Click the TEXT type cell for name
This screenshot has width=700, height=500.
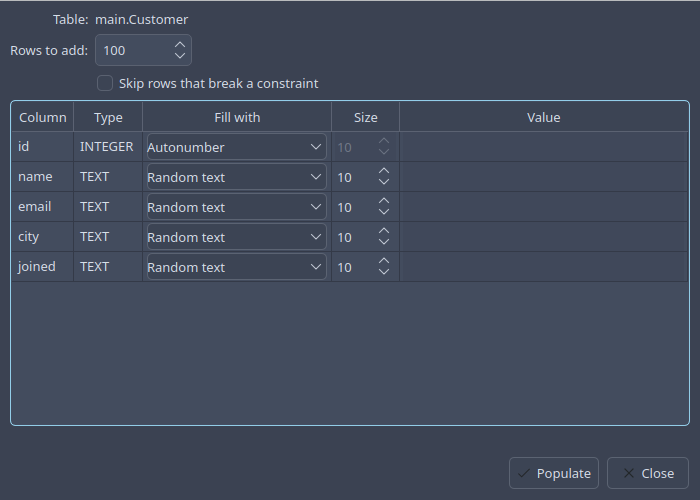pos(108,176)
